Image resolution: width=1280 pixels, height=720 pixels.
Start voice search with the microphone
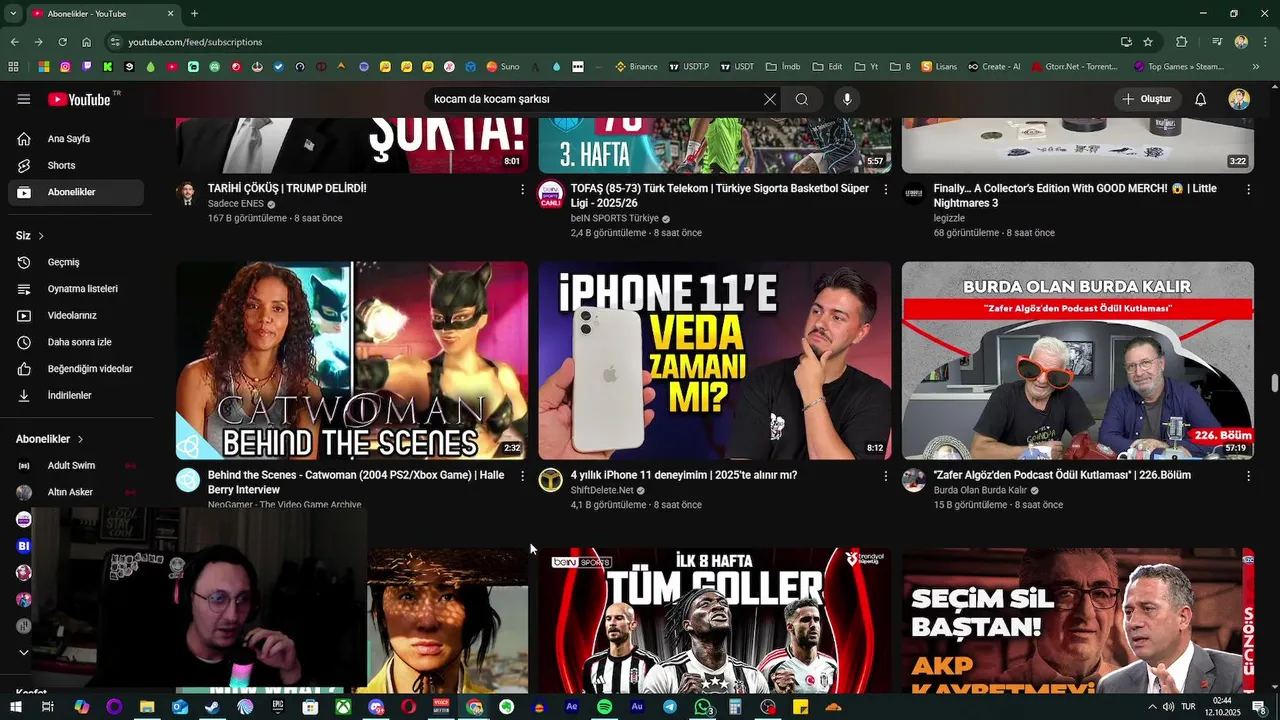pyautogui.click(x=847, y=99)
